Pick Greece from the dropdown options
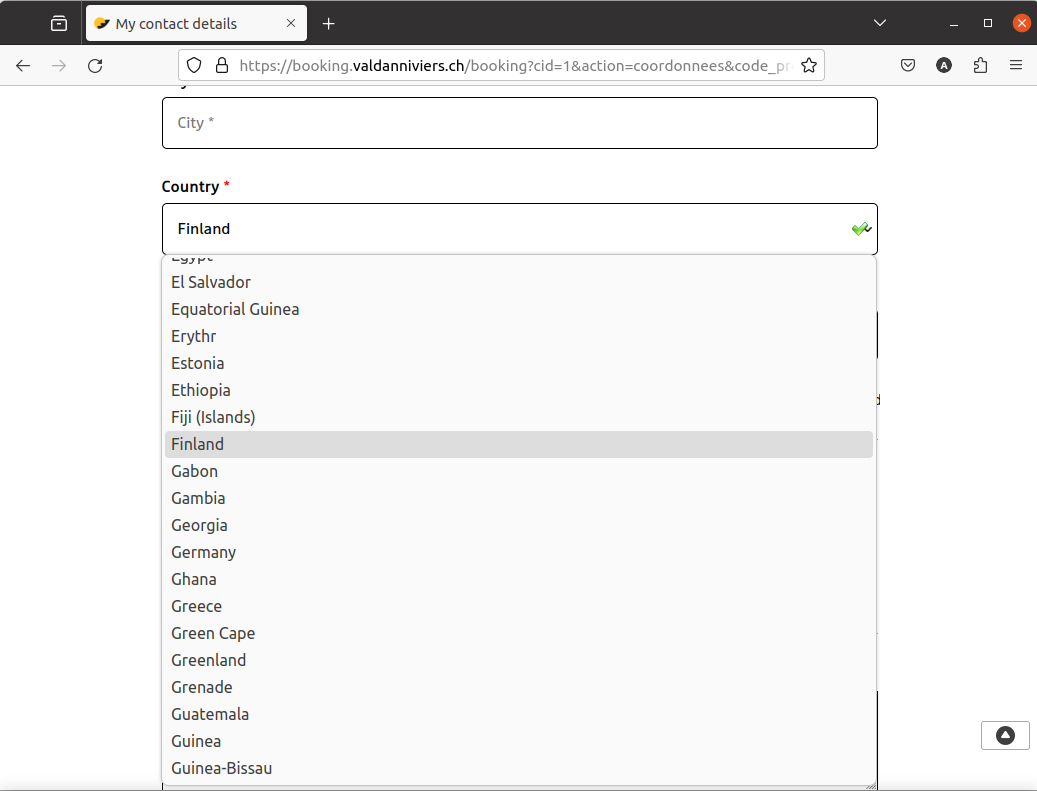This screenshot has height=791, width=1037. [197, 606]
